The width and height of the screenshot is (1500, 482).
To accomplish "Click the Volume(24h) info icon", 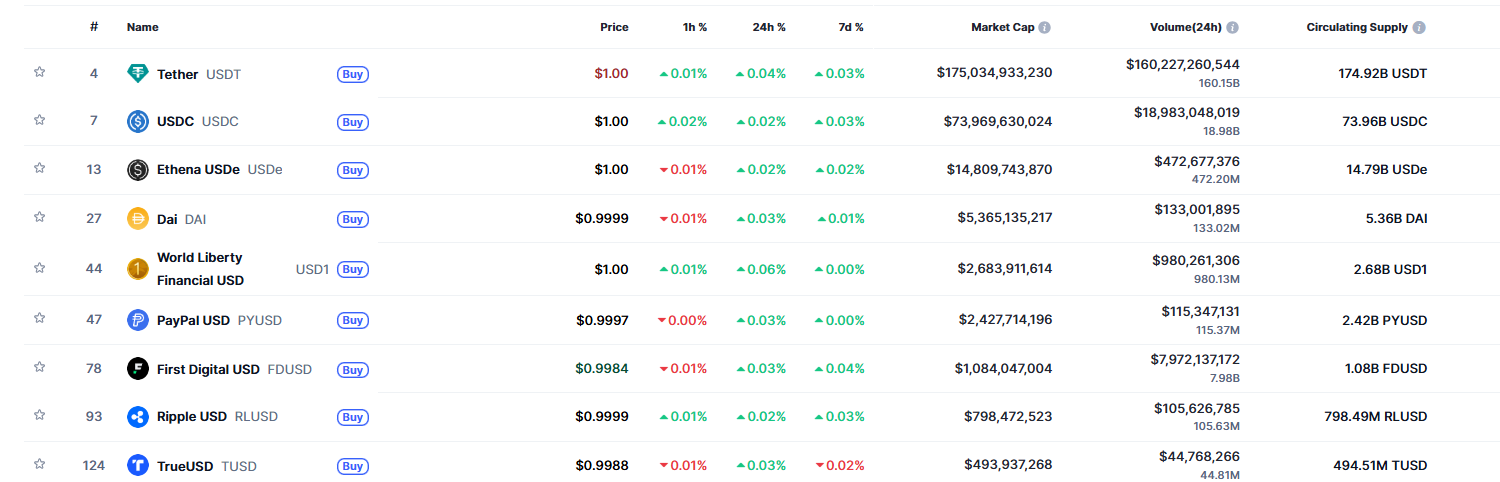I will coord(1233,27).
